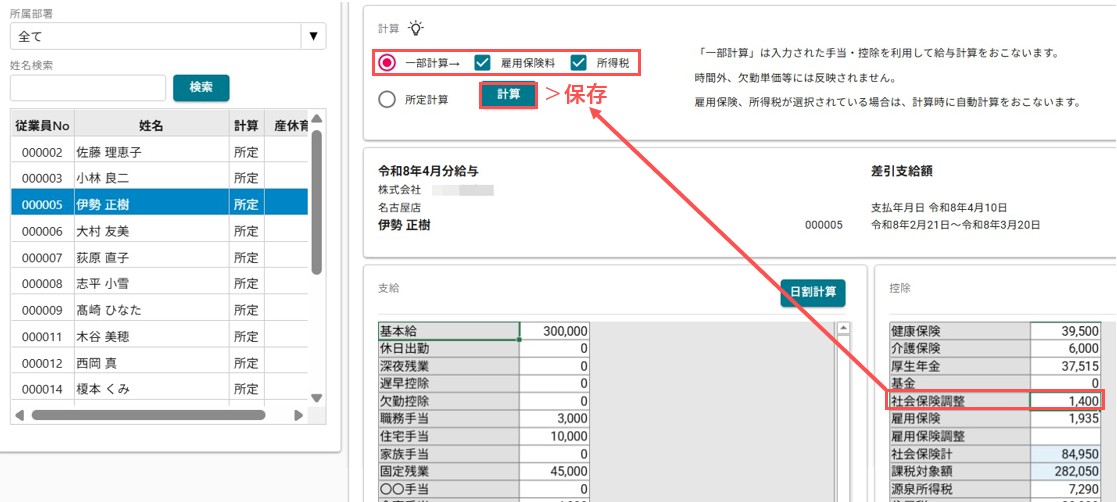Click the 家族手当 value cell
The height and width of the screenshot is (502, 1117).
(555, 454)
